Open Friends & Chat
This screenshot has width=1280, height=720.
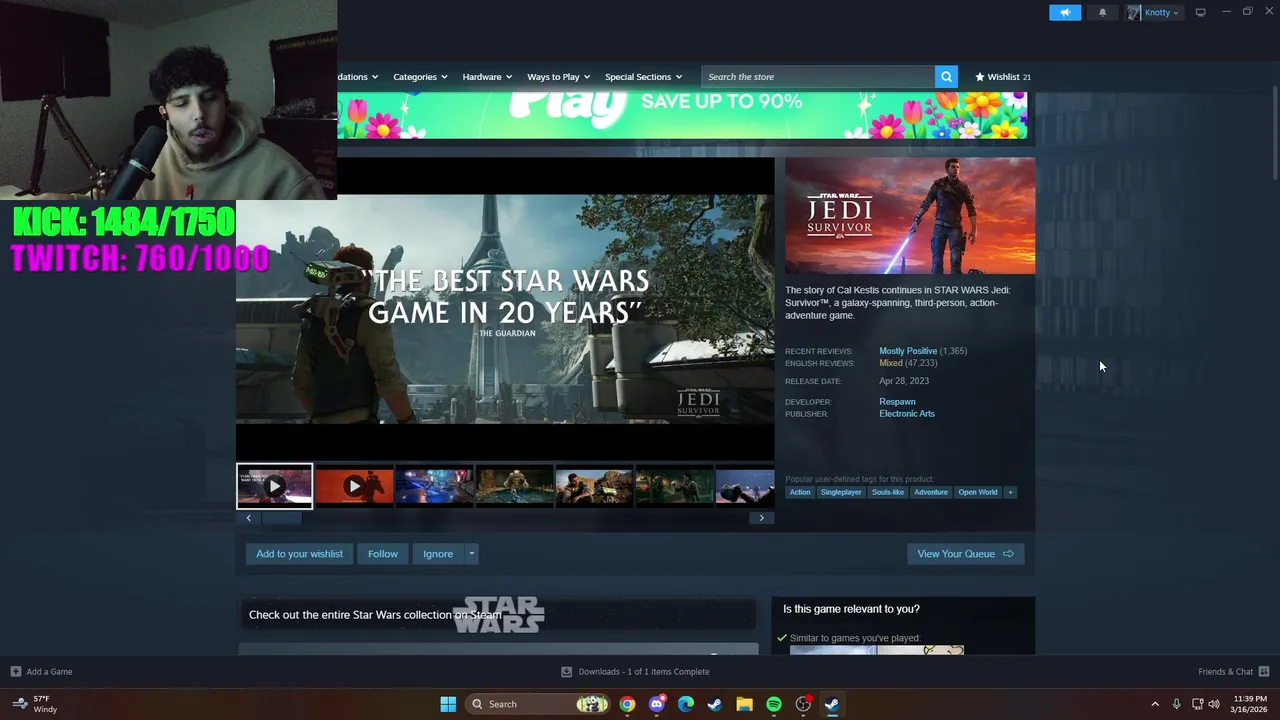[x=1233, y=672]
